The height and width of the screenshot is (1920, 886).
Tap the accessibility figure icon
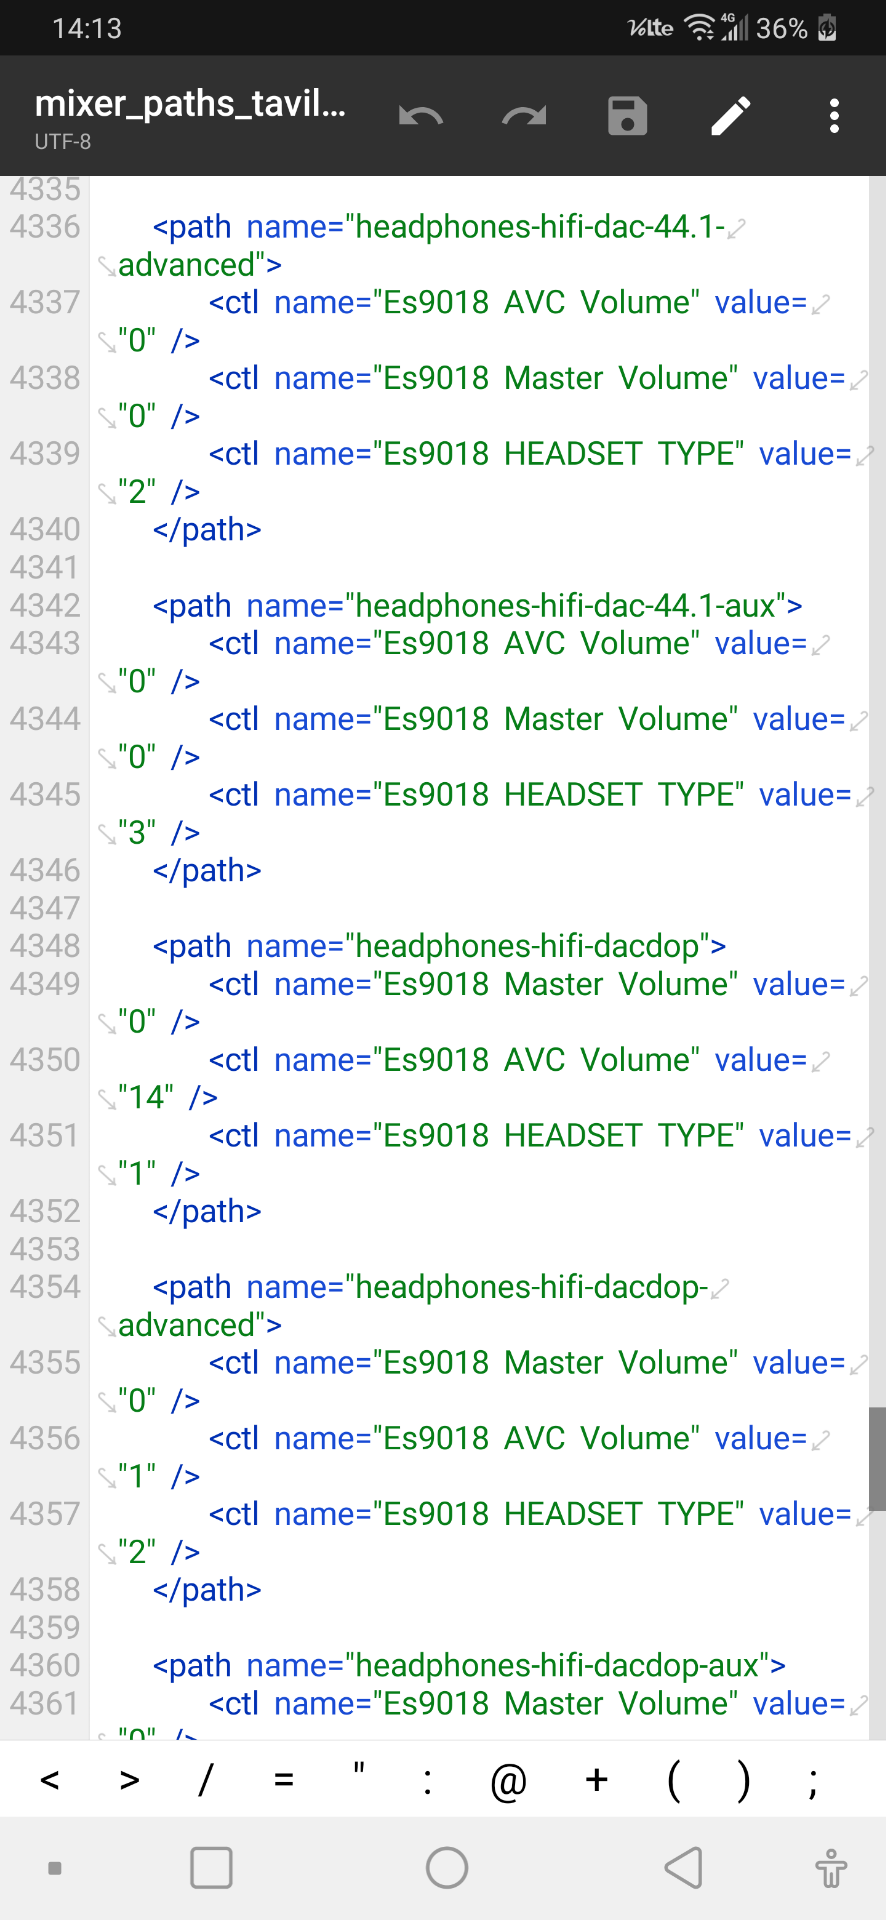click(830, 1867)
